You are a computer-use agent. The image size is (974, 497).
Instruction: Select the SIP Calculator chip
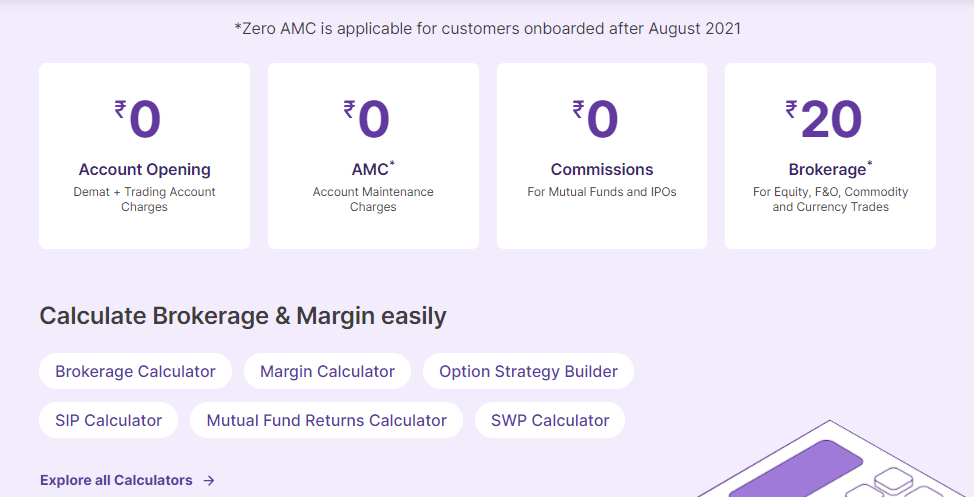pyautogui.click(x=109, y=421)
